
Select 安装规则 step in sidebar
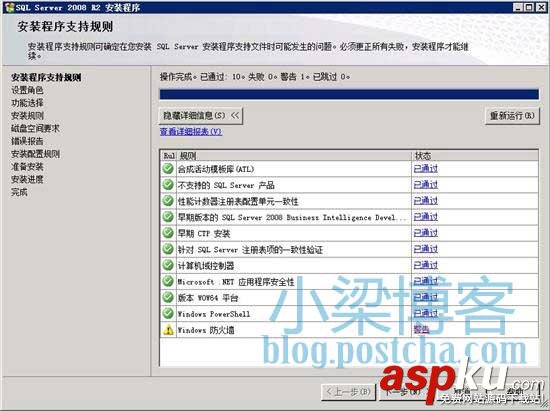tap(27, 115)
